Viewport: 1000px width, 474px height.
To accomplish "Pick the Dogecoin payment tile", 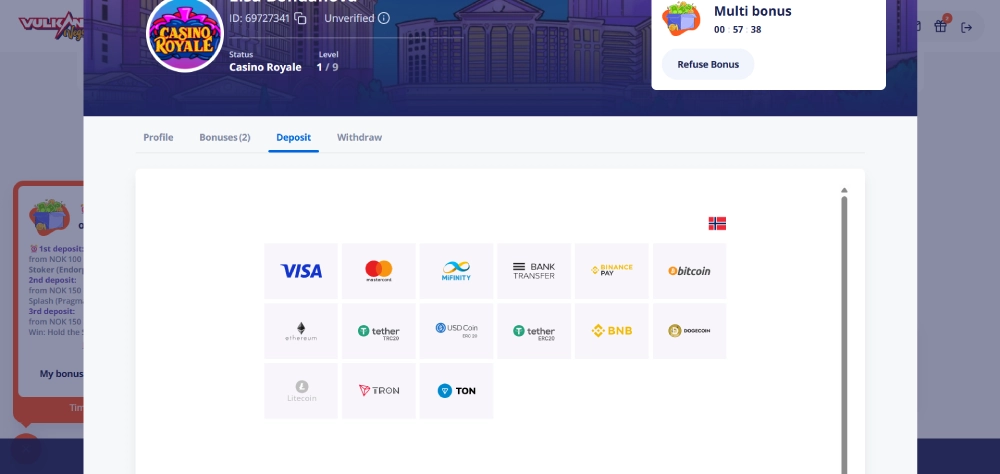I will click(x=689, y=331).
